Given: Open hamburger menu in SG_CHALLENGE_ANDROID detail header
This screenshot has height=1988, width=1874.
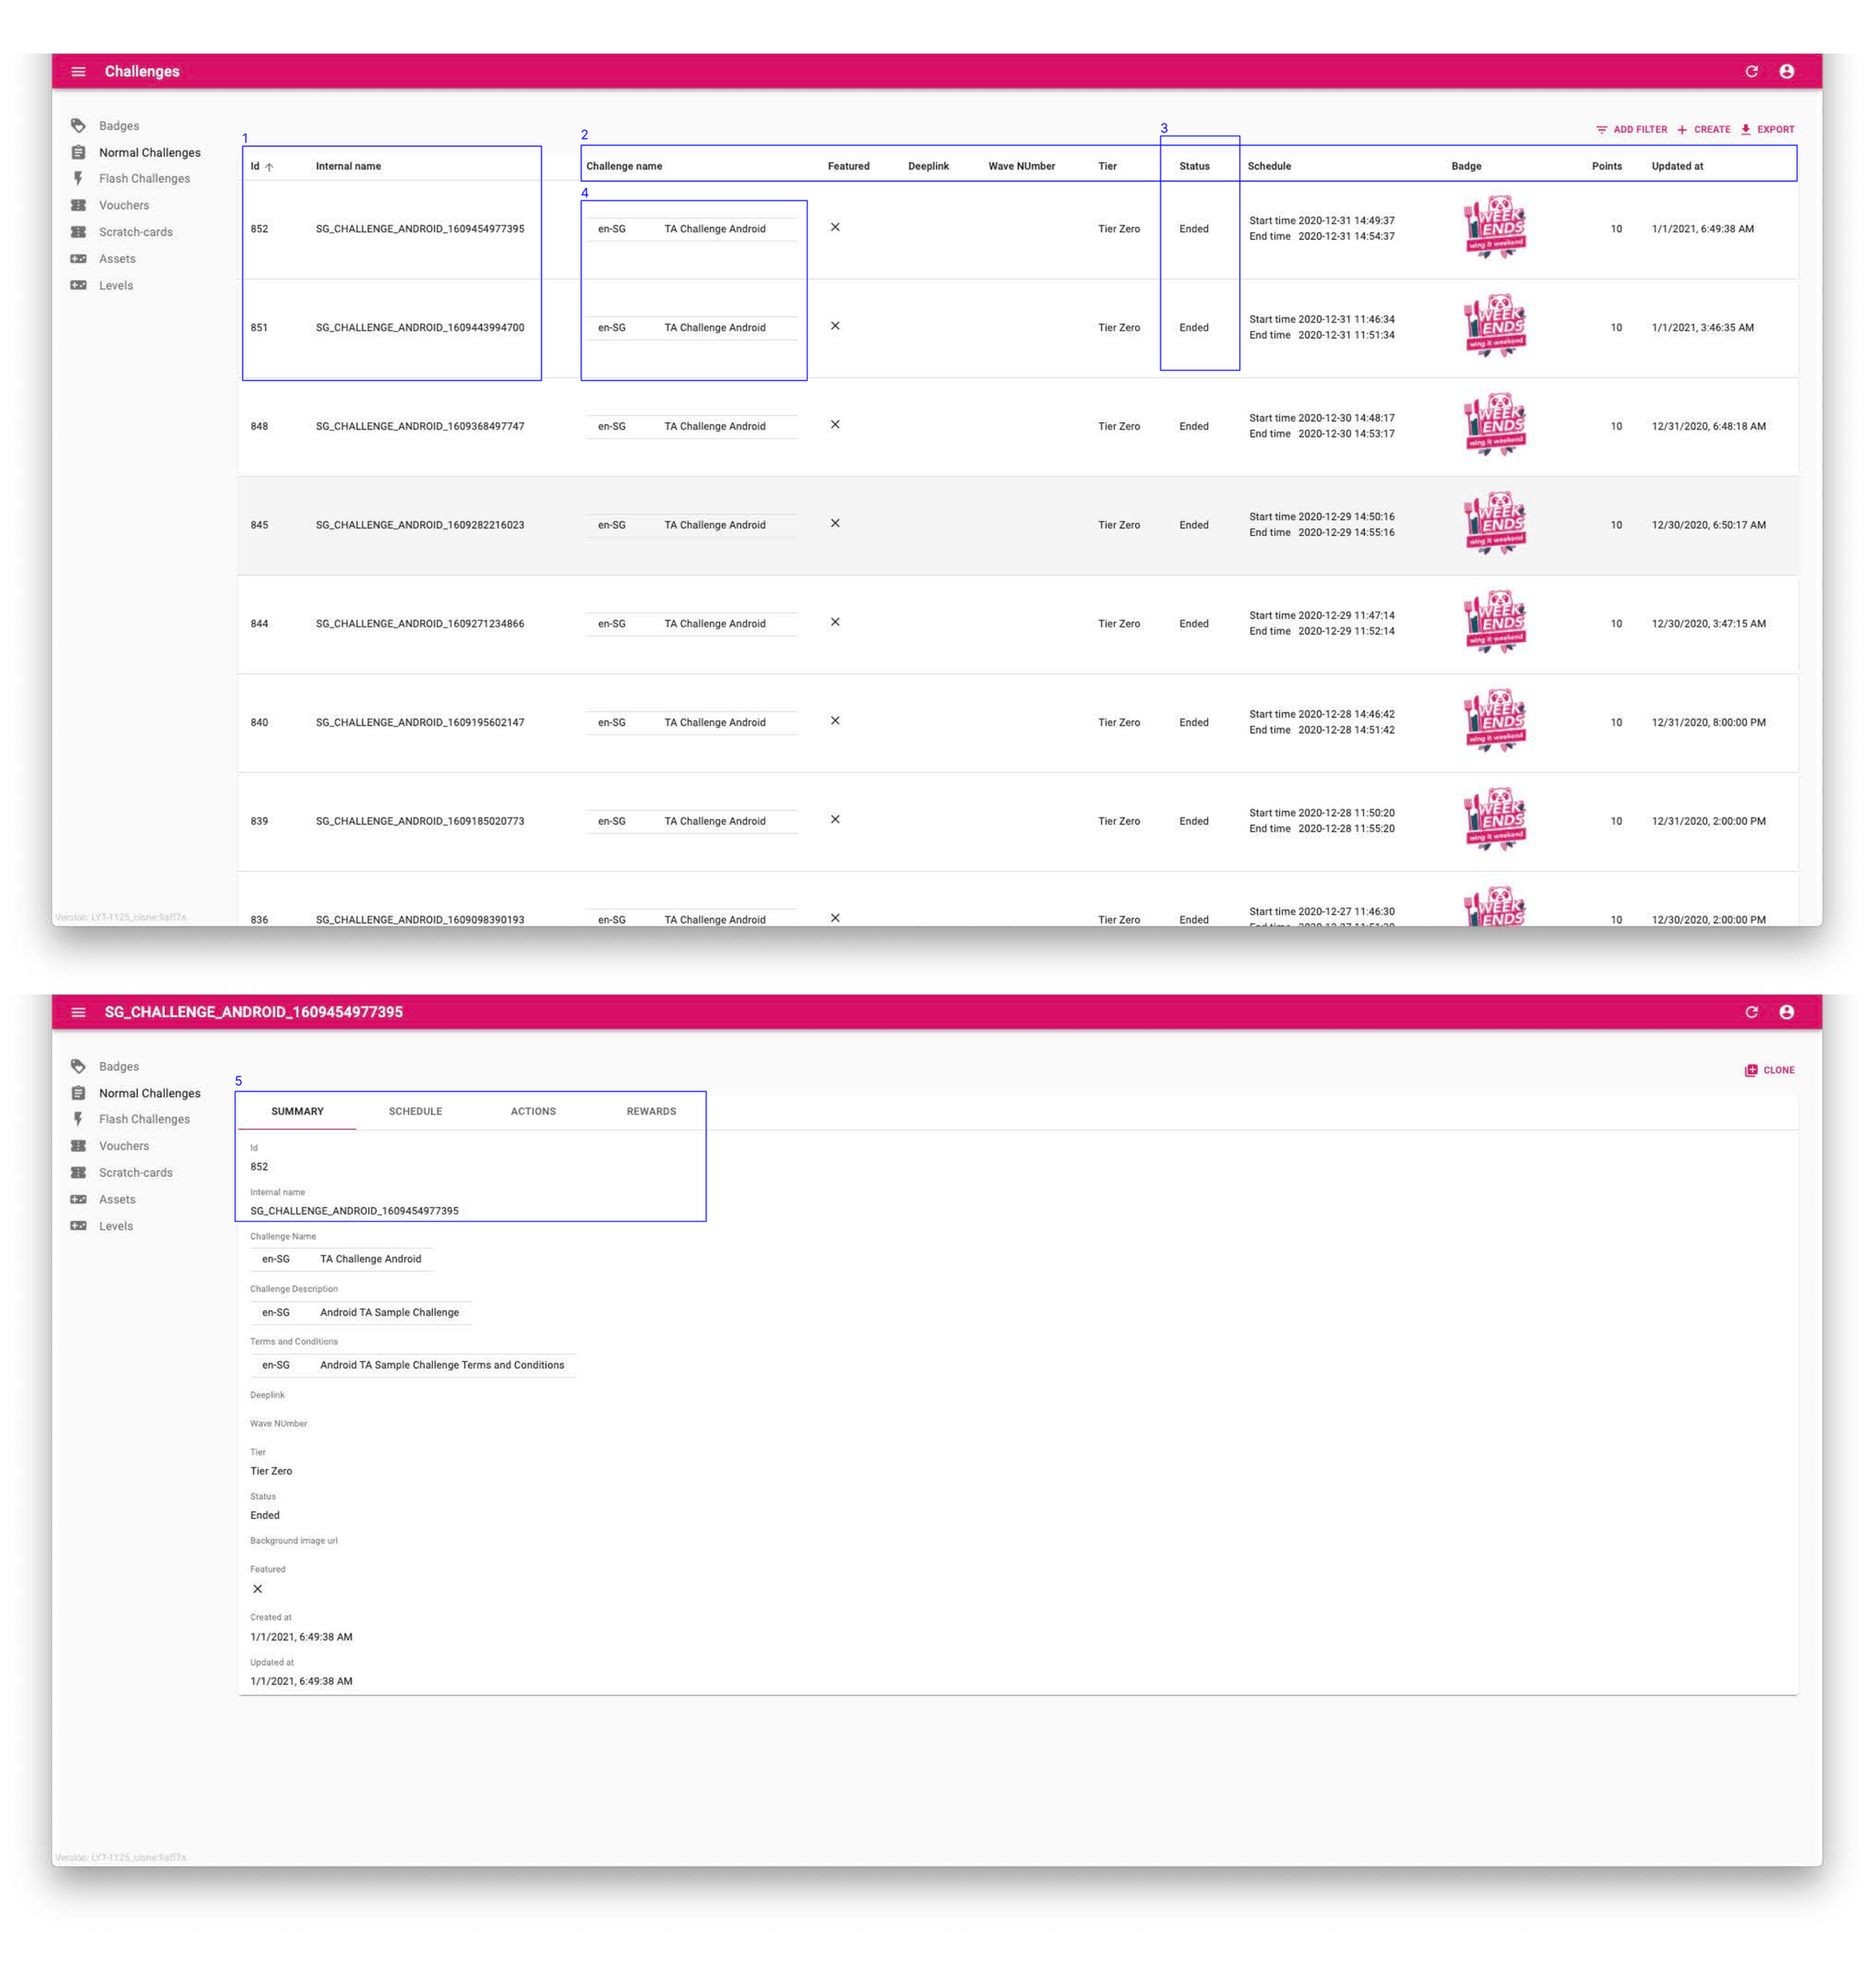Looking at the screenshot, I should tap(78, 1011).
